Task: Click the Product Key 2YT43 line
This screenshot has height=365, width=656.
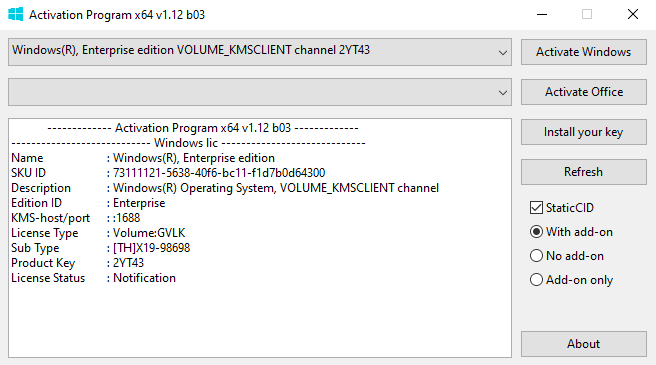Action: [77, 263]
